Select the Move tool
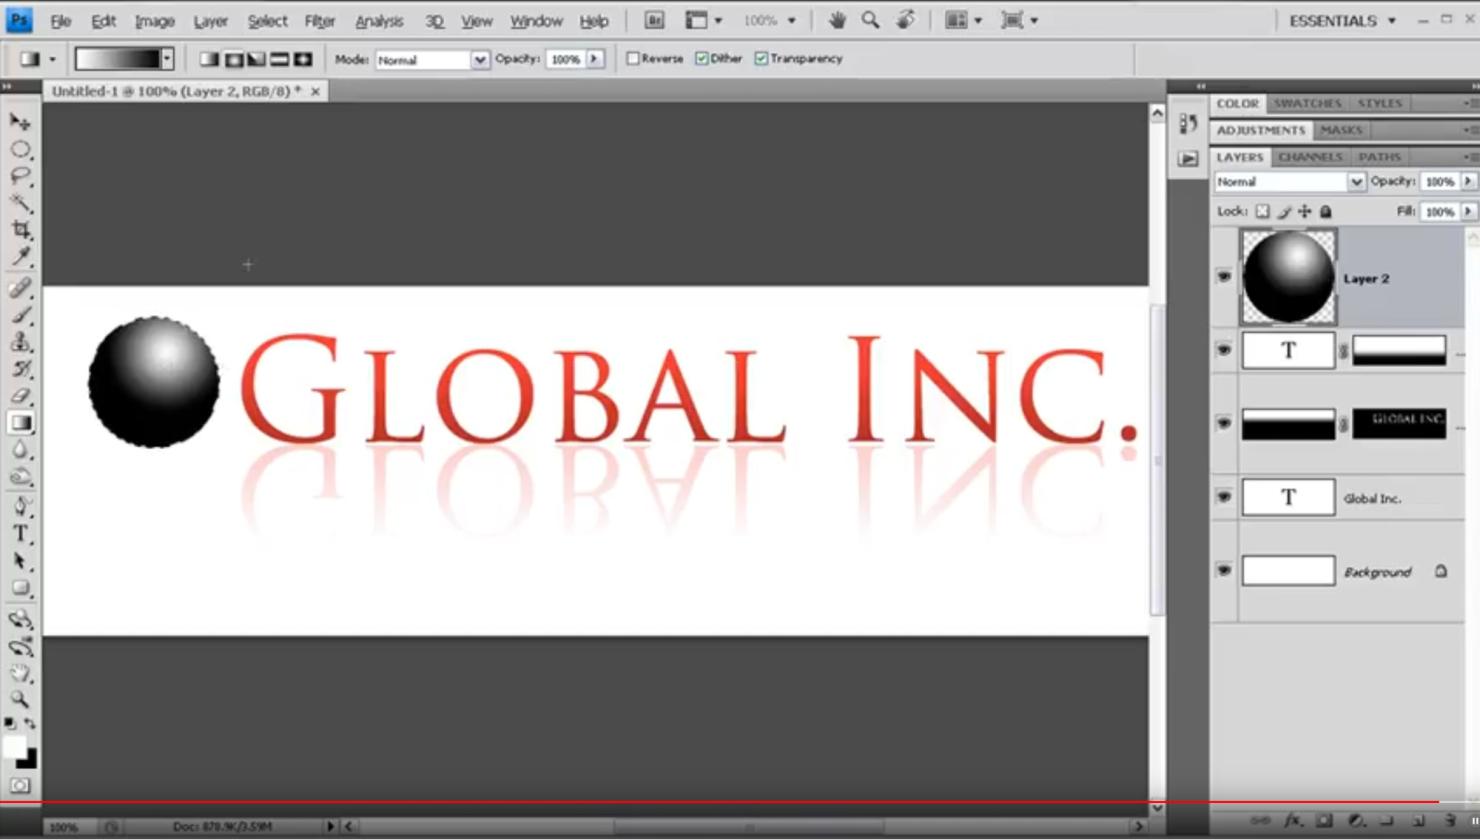The width and height of the screenshot is (1480, 840). 17,120
